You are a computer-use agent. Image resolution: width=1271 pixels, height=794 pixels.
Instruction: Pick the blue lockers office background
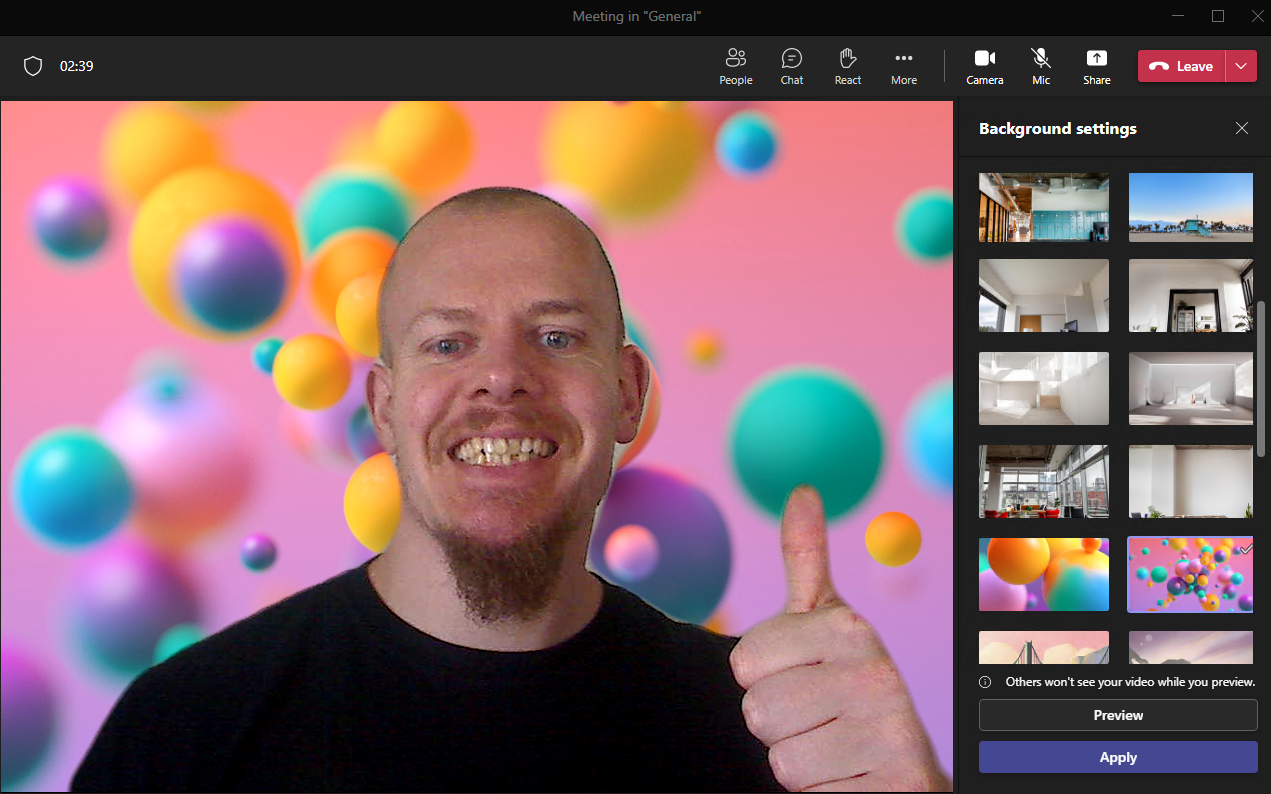click(1043, 207)
